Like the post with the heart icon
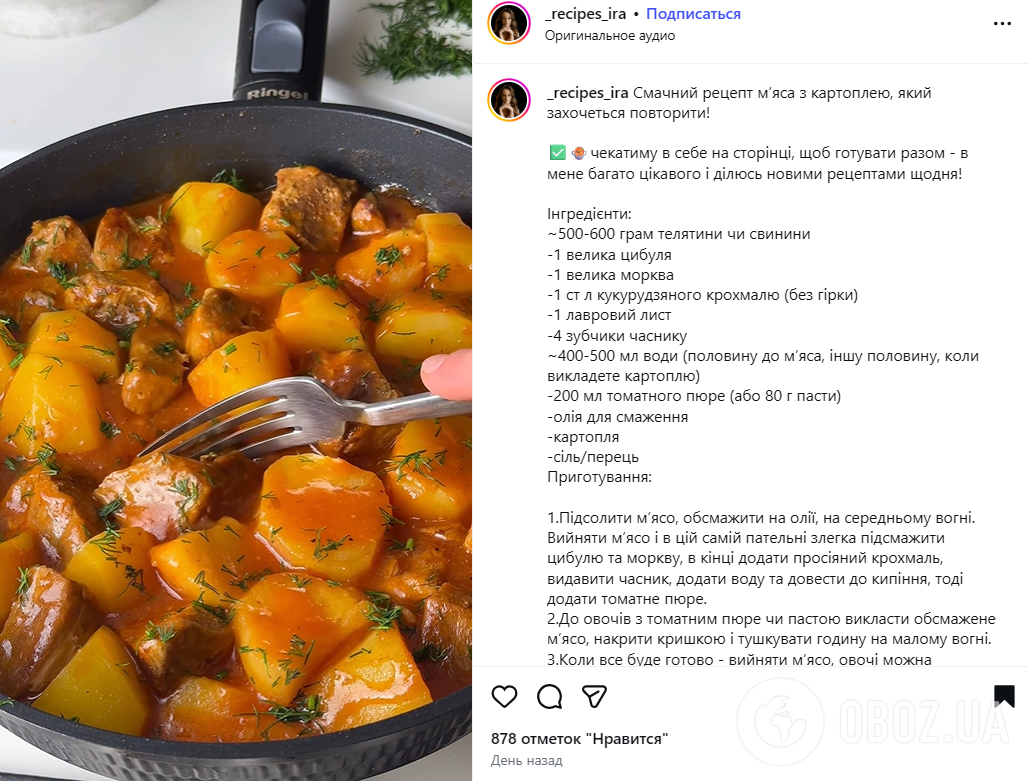The height and width of the screenshot is (781, 1028). (505, 696)
